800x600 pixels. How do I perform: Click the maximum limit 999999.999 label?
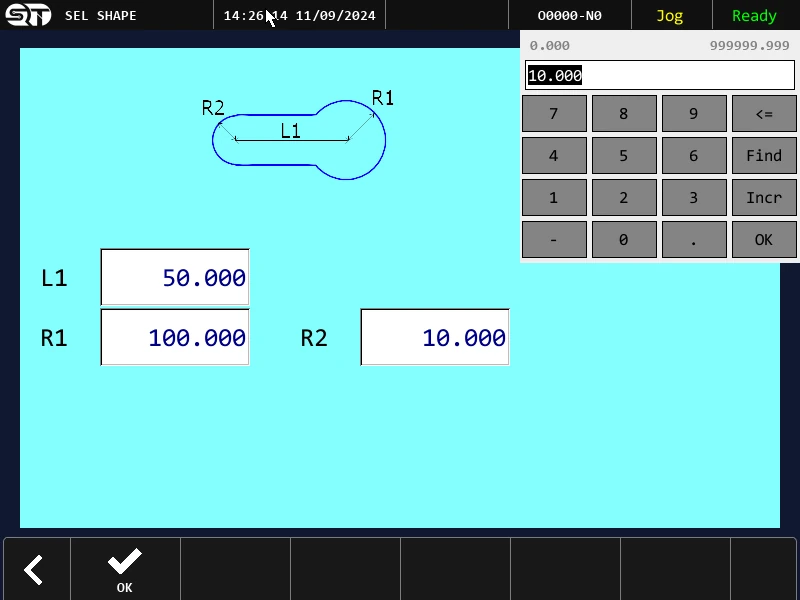pyautogui.click(x=749, y=45)
